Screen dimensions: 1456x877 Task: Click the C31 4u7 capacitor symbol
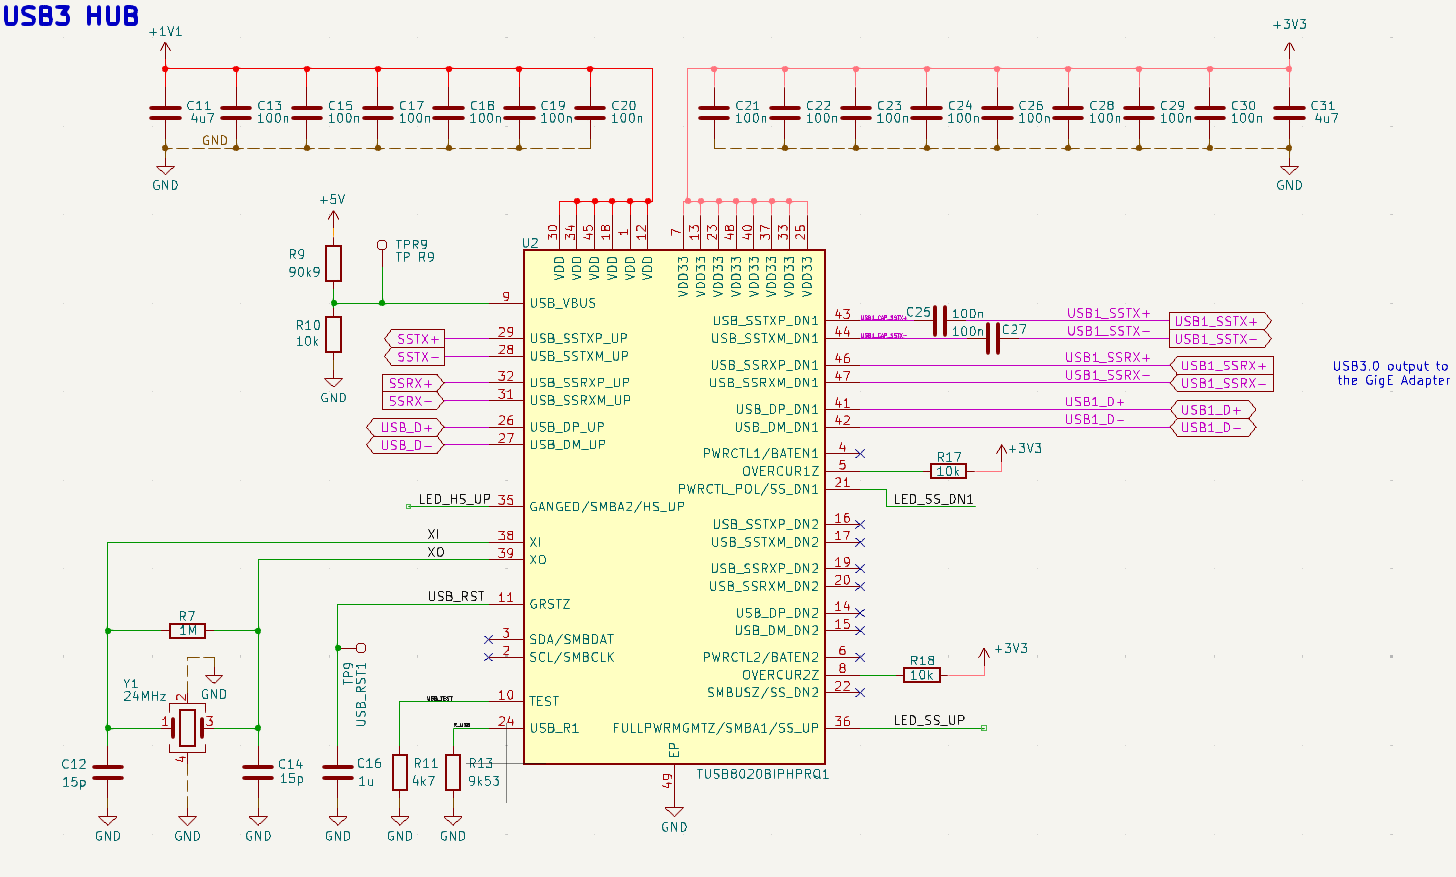point(1289,112)
